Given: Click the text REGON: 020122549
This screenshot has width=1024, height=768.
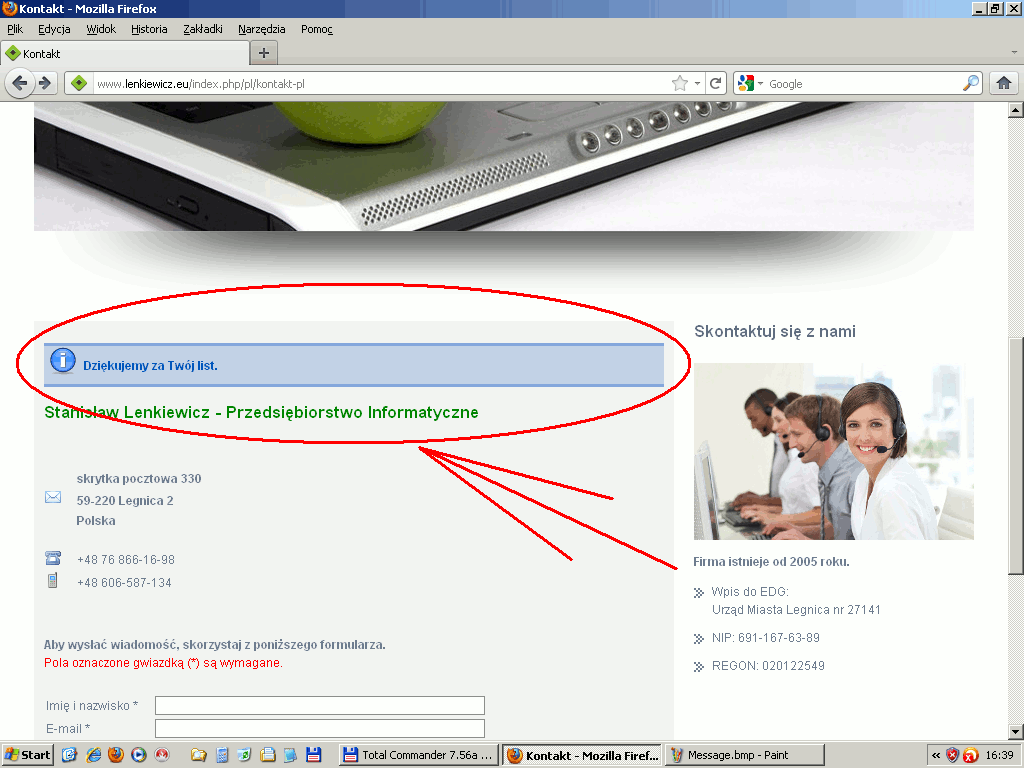Looking at the screenshot, I should point(768,665).
